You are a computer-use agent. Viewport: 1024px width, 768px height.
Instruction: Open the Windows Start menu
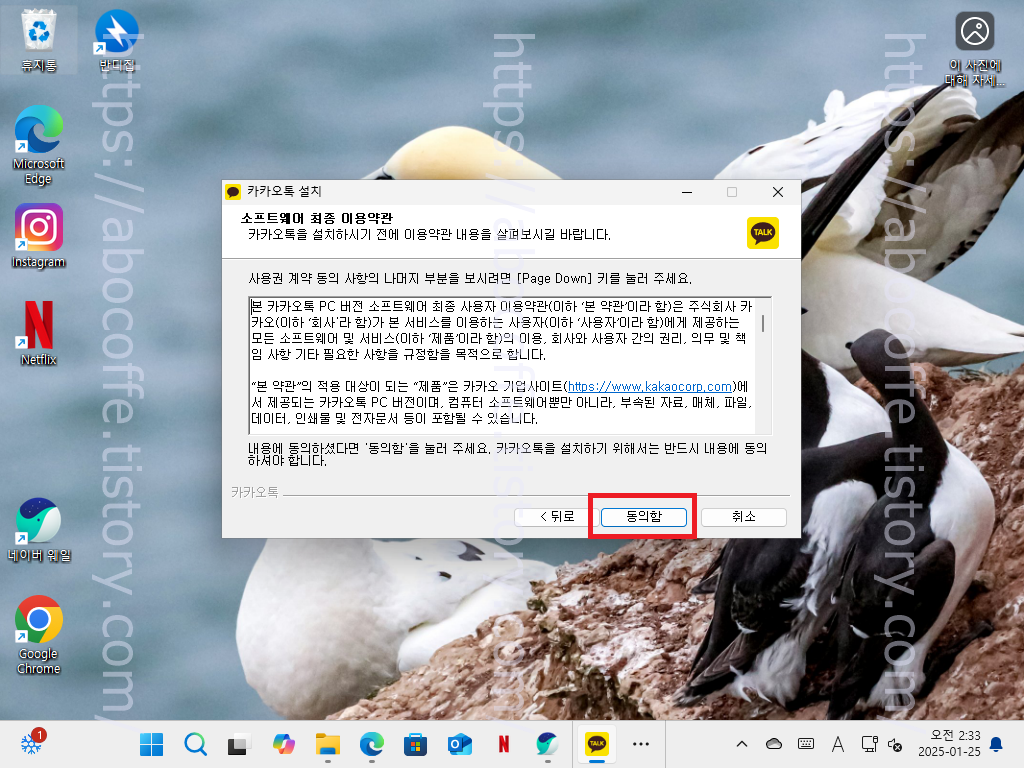152,744
